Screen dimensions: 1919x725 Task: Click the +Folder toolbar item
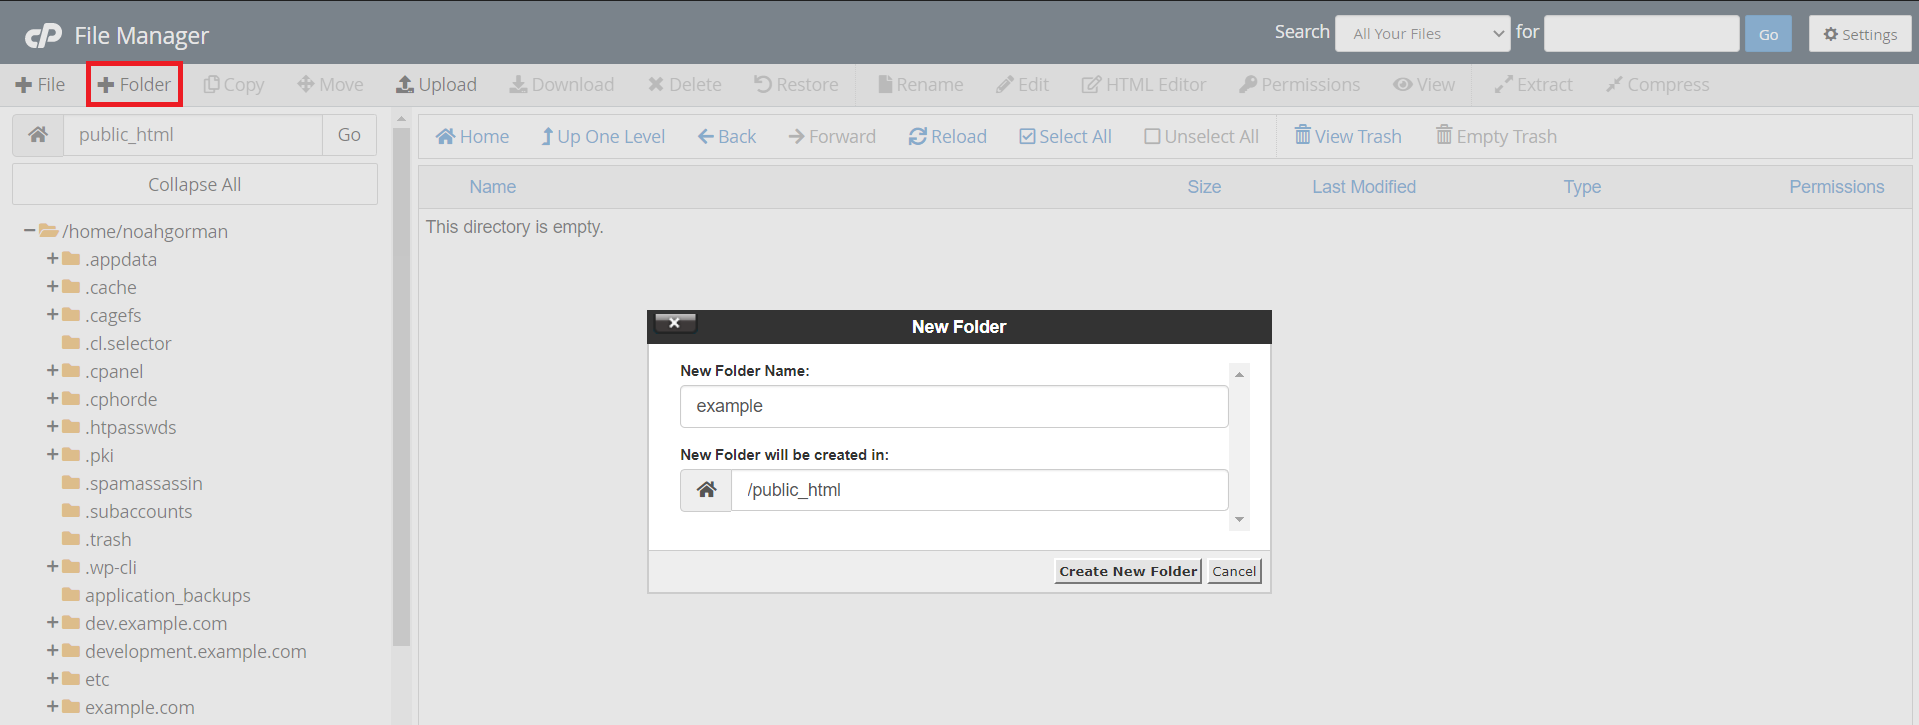[x=134, y=85]
